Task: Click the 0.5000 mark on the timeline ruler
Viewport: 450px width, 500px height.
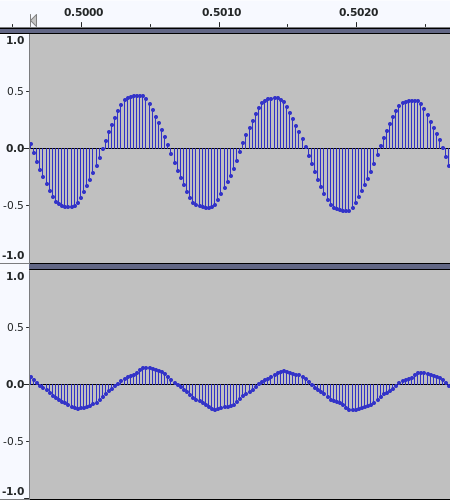Action: pyautogui.click(x=83, y=12)
